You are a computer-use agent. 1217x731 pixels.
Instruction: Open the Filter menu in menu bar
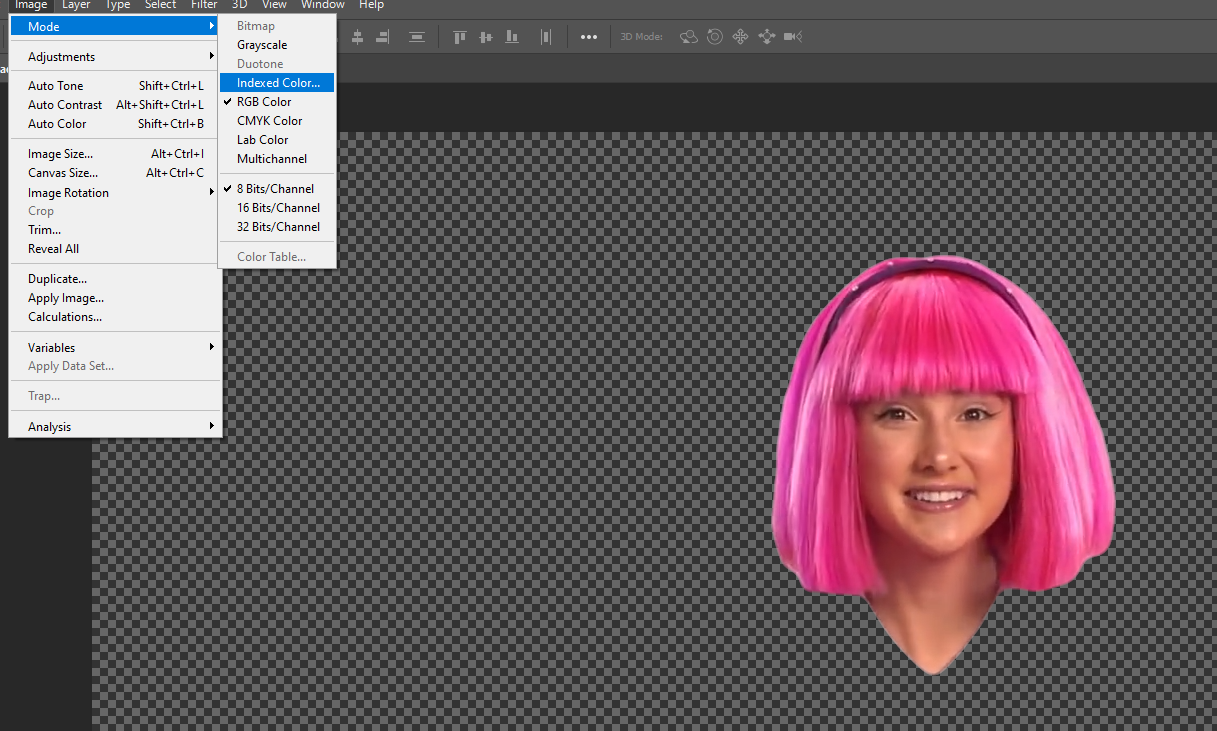pyautogui.click(x=204, y=5)
